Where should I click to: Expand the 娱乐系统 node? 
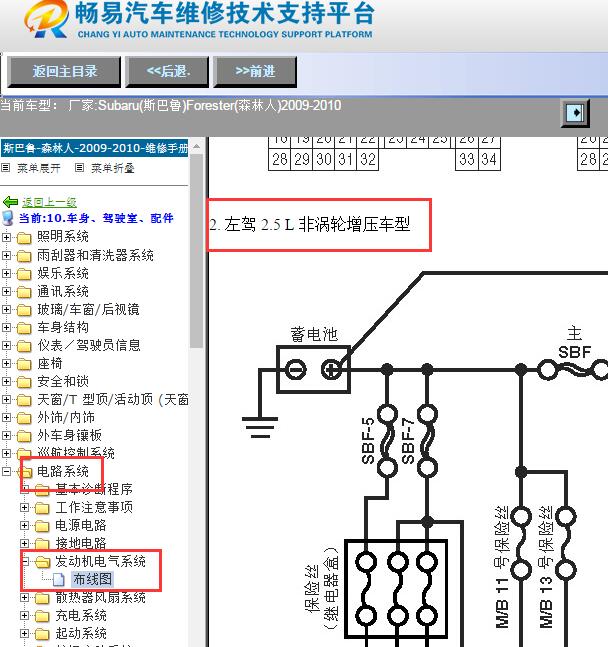pos(6,273)
